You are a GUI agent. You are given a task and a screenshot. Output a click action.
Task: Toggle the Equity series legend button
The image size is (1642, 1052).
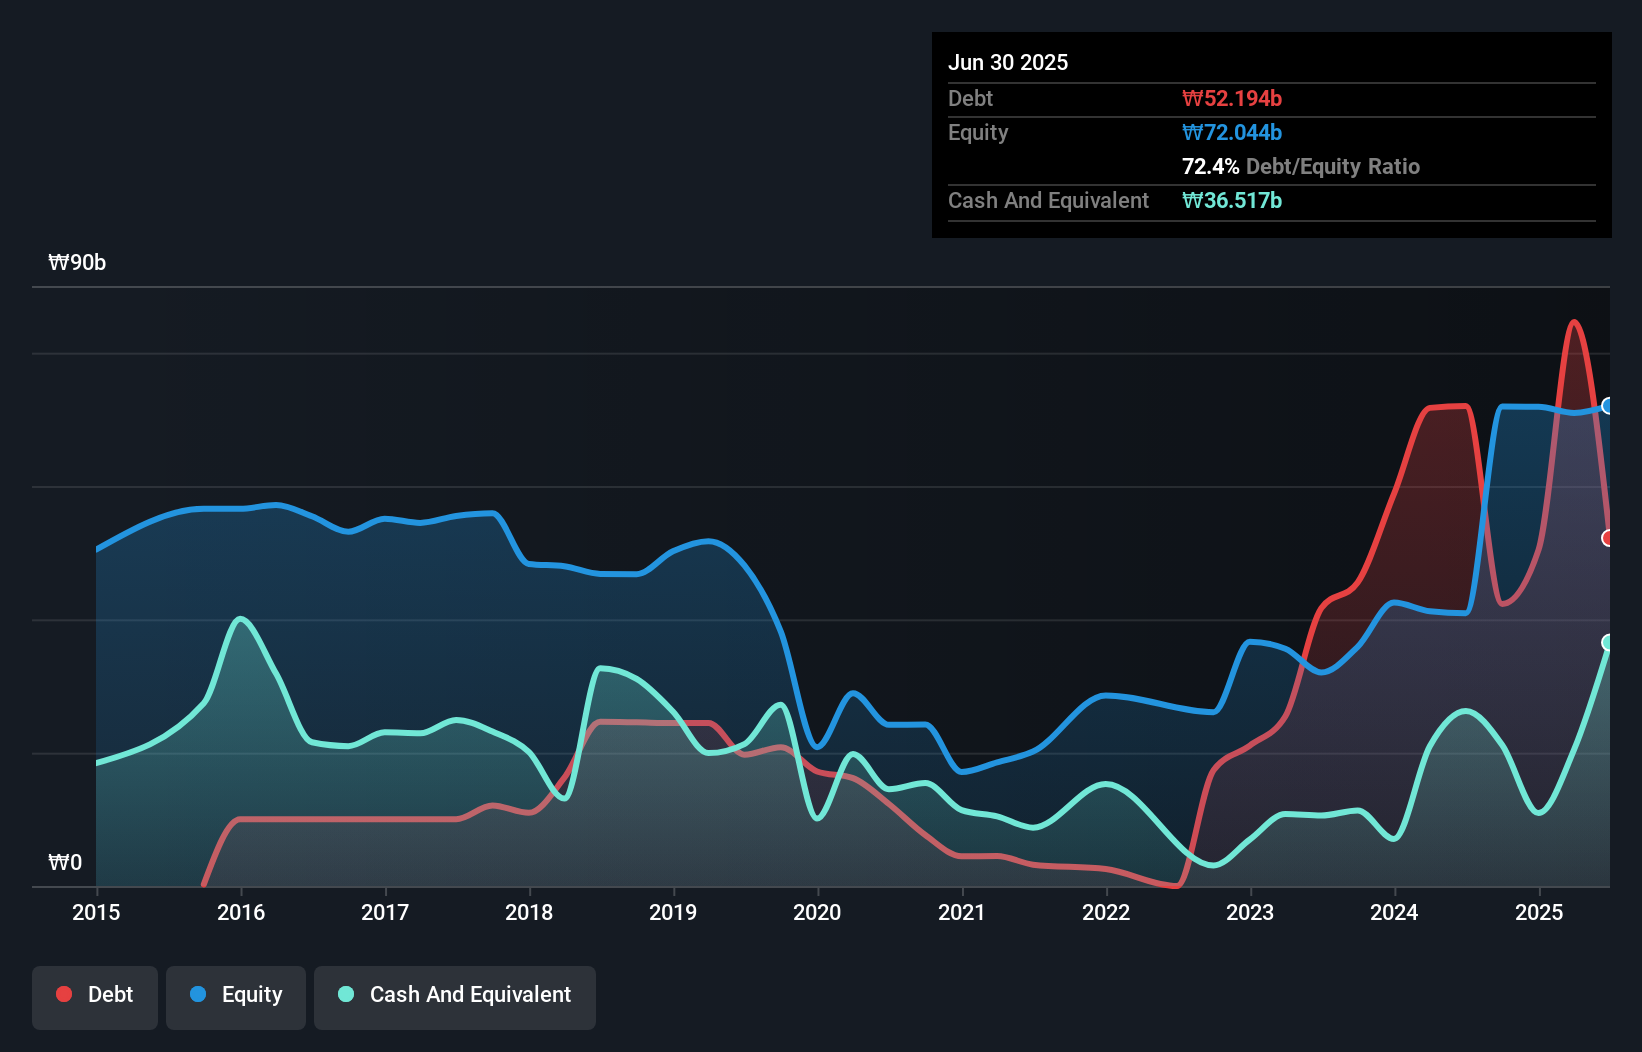236,995
